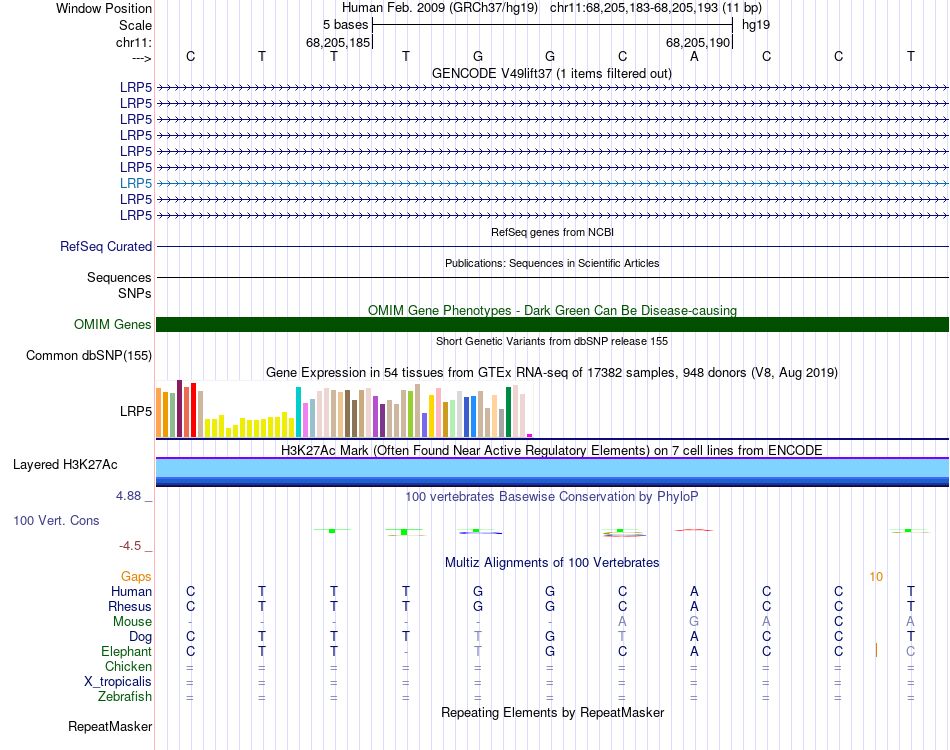Click the dark green GTEx expression bar
This screenshot has height=750, width=950.
point(508,412)
